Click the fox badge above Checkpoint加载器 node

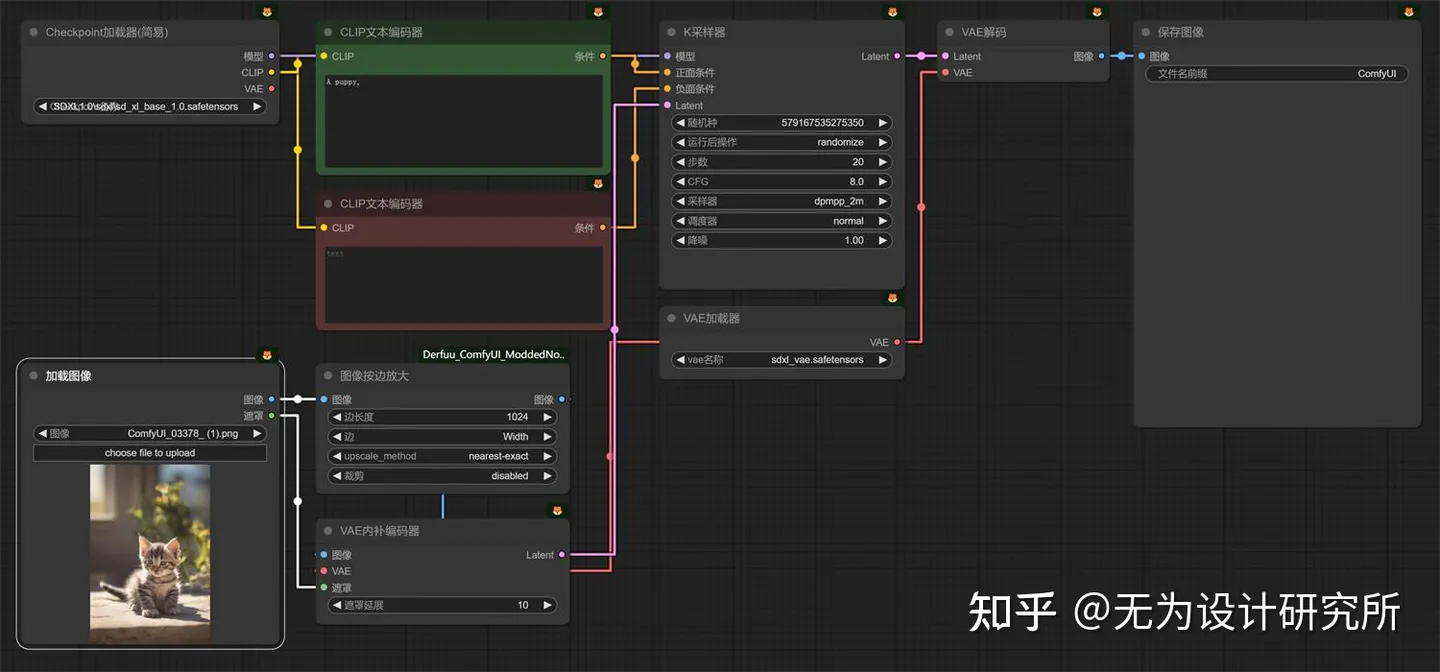click(x=267, y=12)
